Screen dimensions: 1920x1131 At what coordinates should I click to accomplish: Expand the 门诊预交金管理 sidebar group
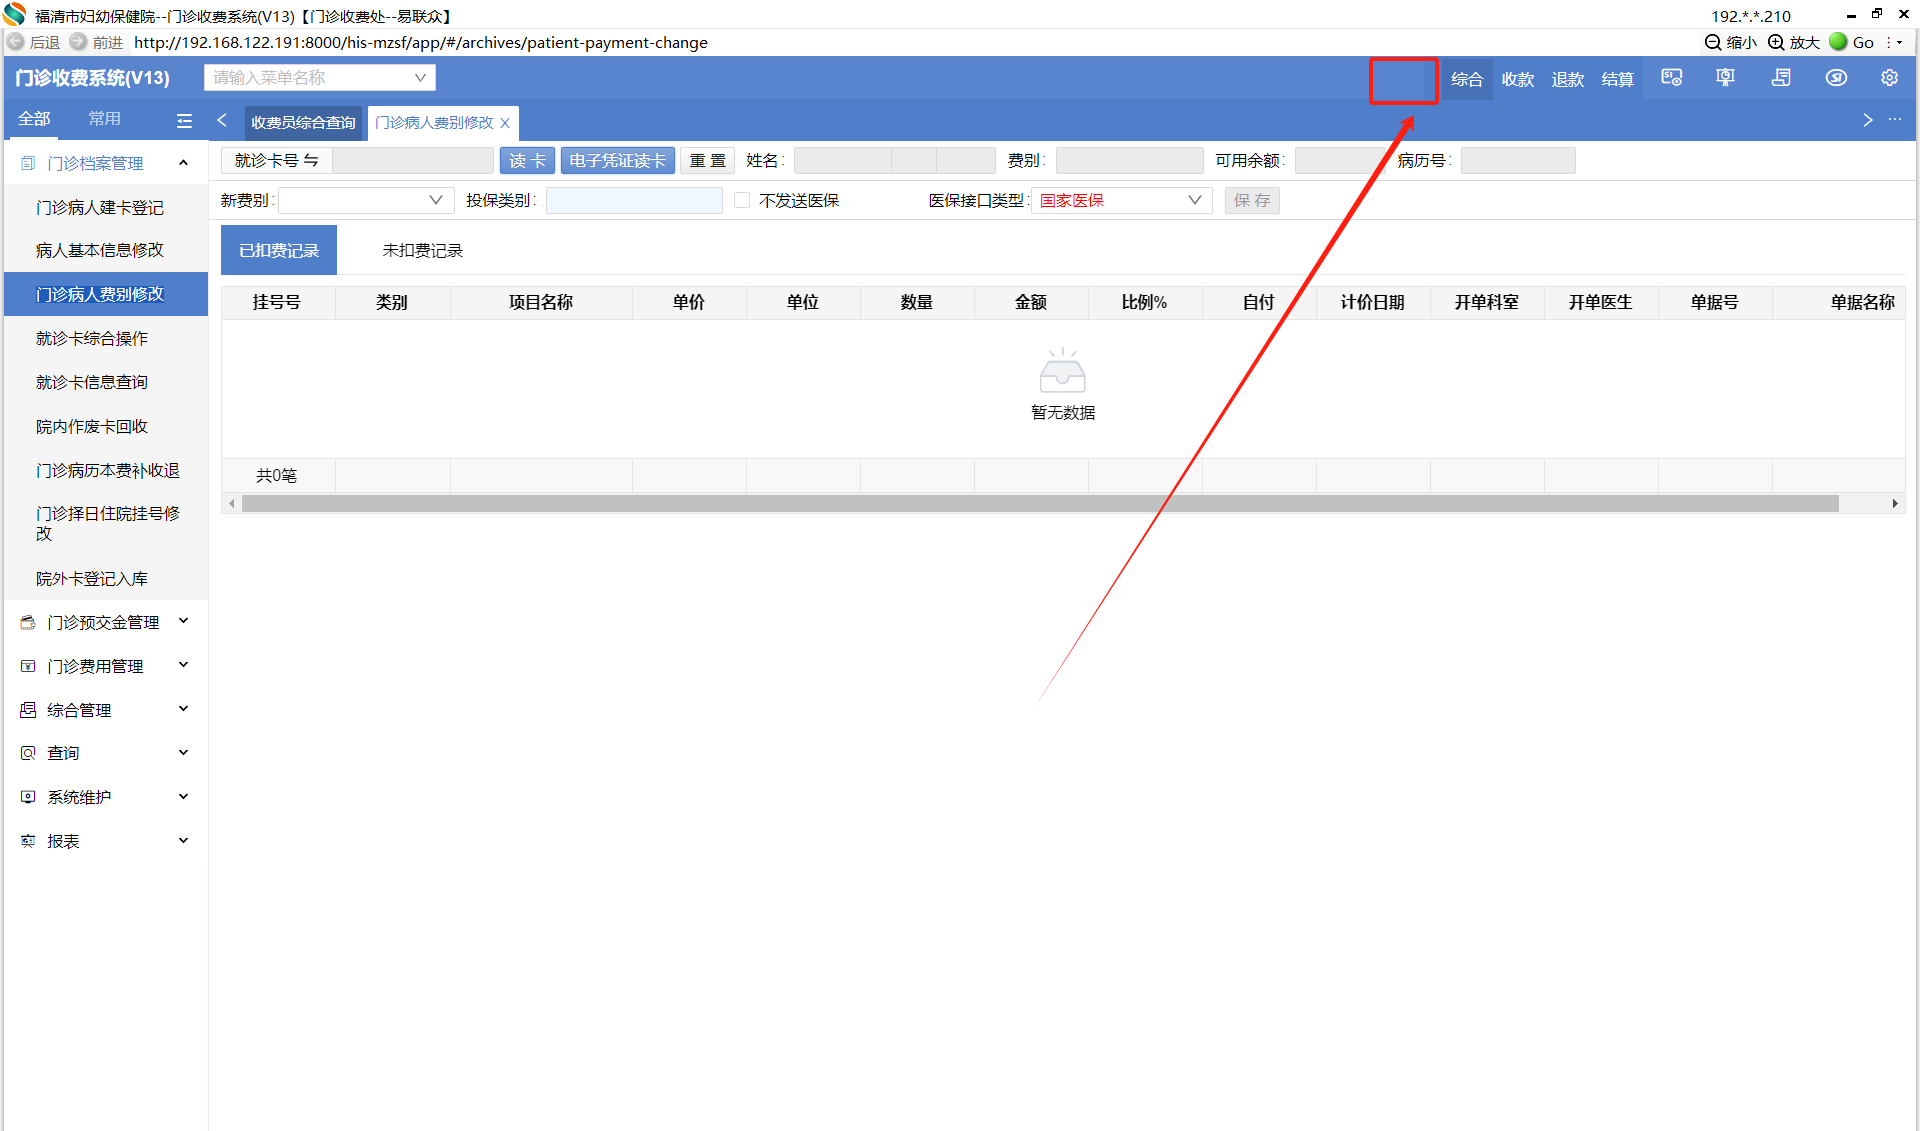[x=104, y=622]
